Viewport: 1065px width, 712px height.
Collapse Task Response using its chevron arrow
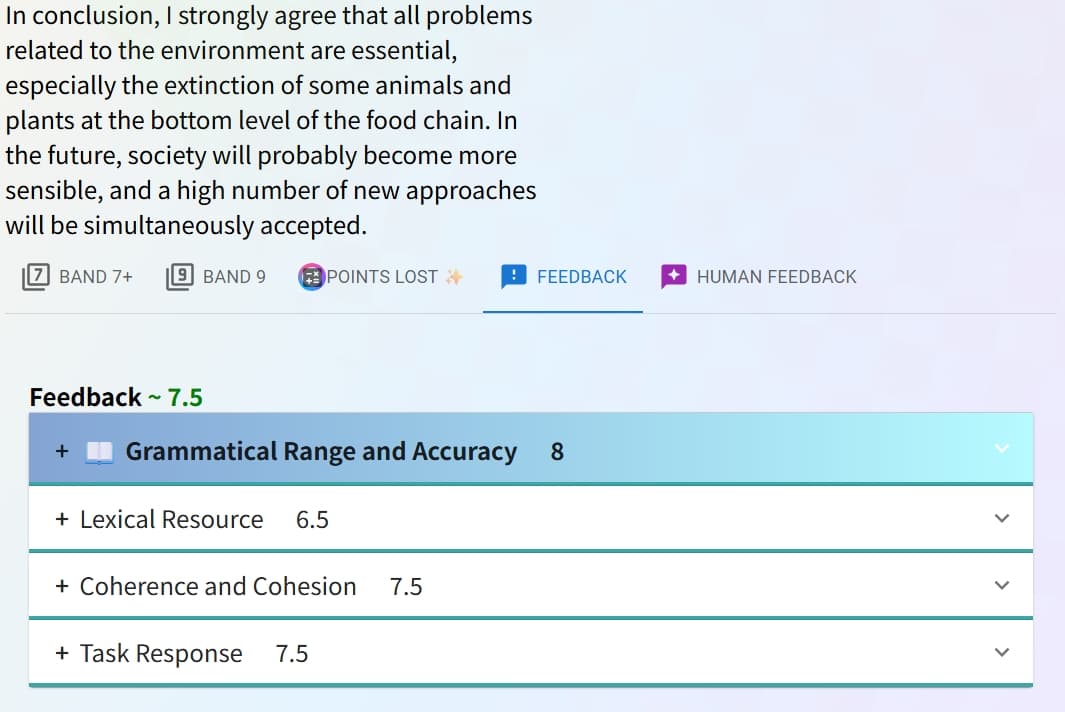pos(1002,652)
